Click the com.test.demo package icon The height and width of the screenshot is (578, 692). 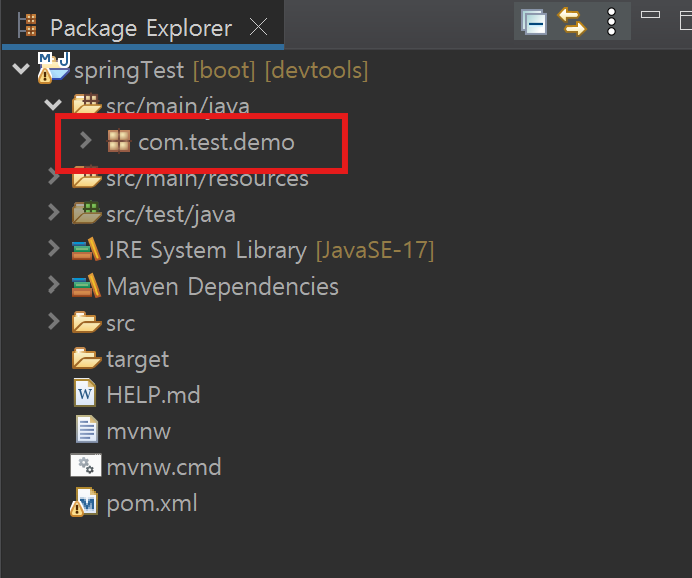coord(119,141)
